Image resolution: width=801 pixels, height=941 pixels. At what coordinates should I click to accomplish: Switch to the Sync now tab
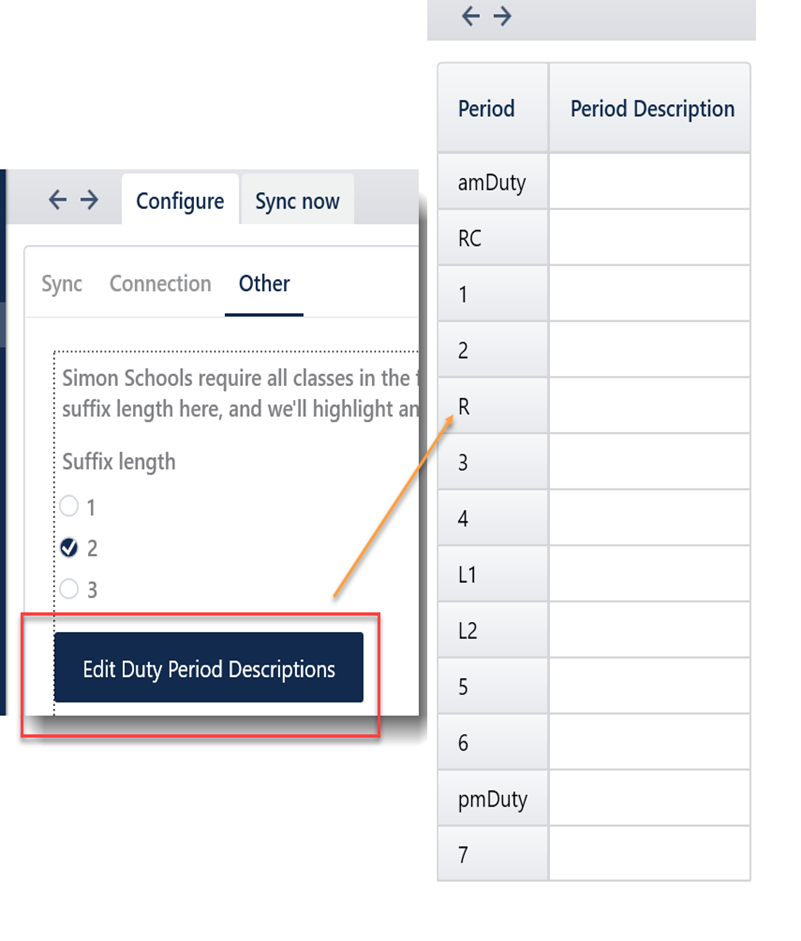[x=297, y=201]
